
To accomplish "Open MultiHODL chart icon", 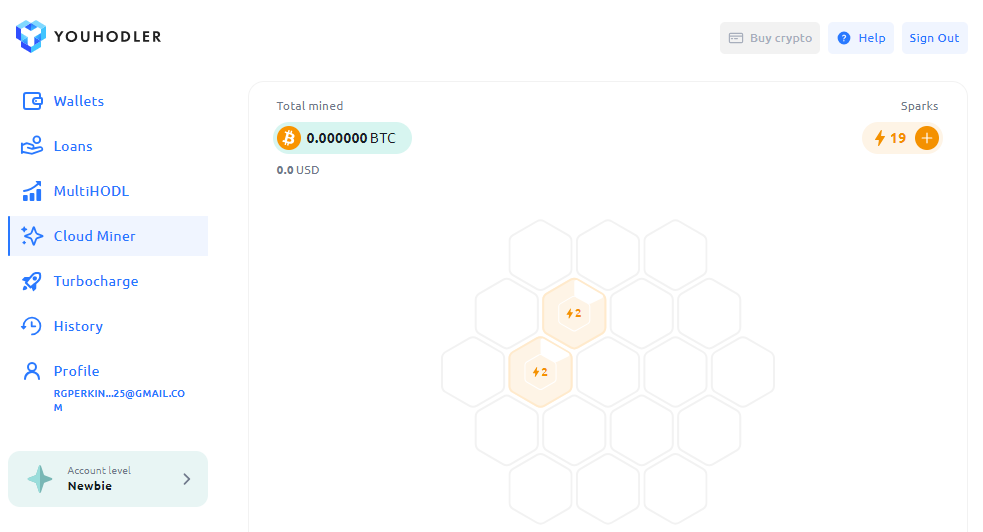I will coord(32,191).
